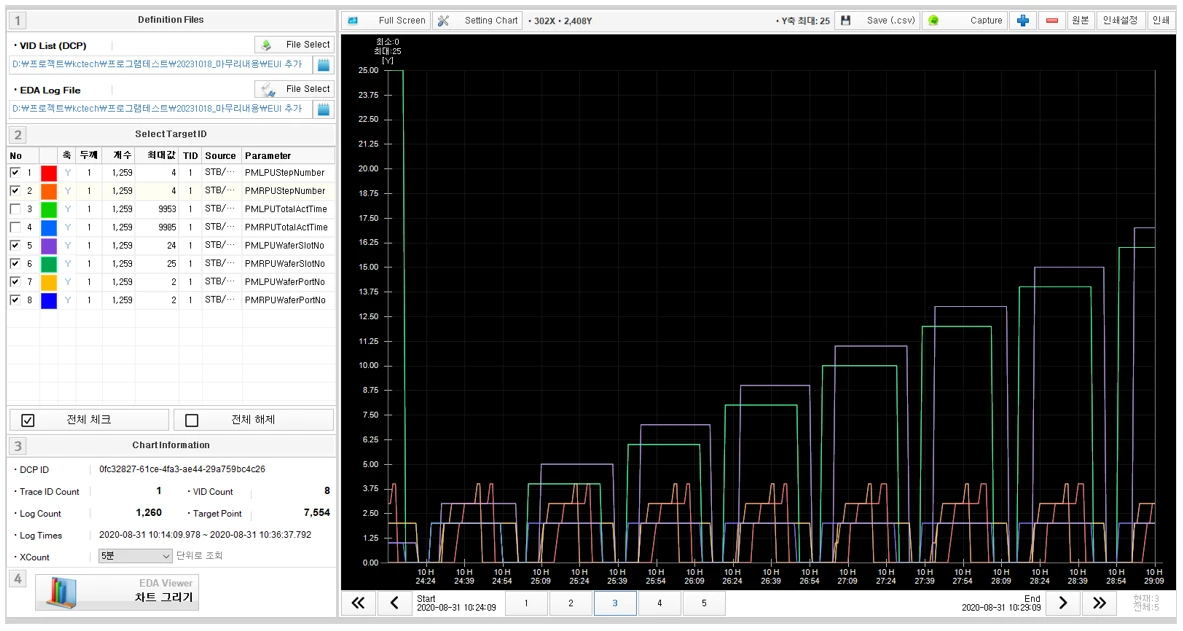1183x631 pixels.
Task: Click the VID List file path field
Action: [161, 65]
